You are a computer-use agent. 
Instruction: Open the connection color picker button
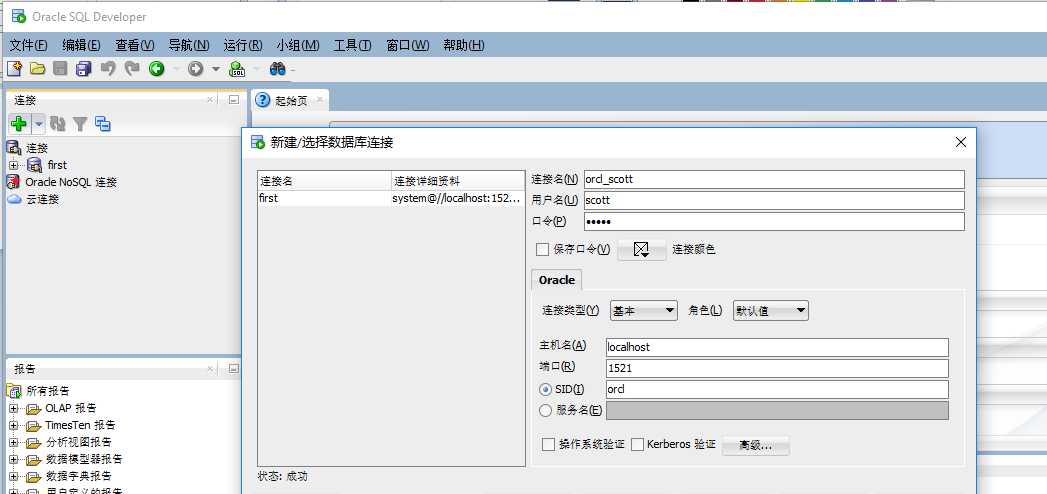[642, 249]
